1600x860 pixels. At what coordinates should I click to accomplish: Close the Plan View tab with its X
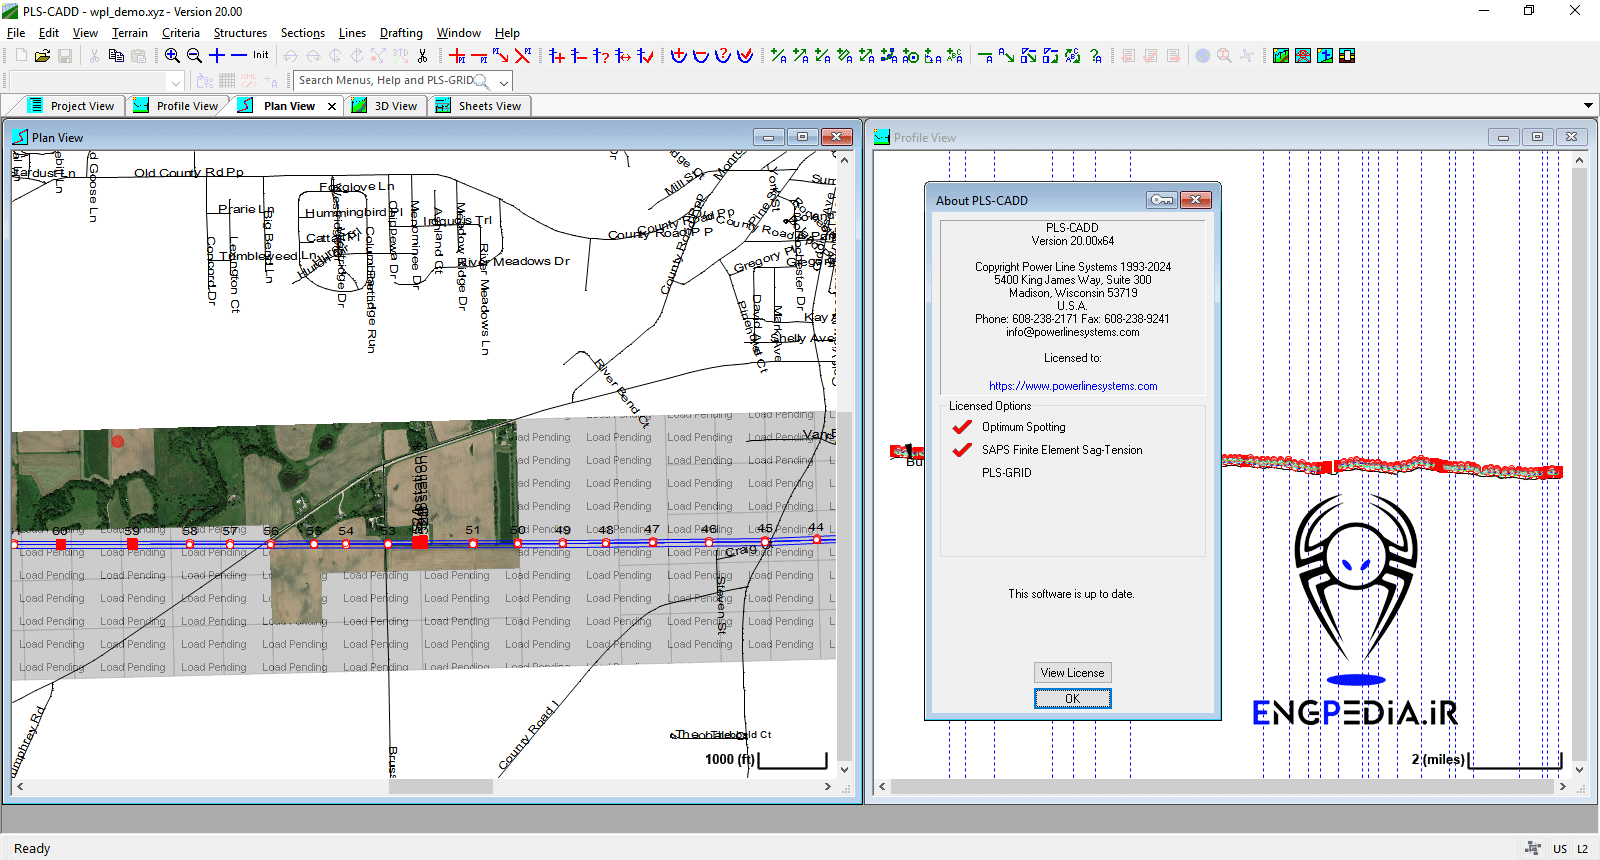(x=332, y=106)
